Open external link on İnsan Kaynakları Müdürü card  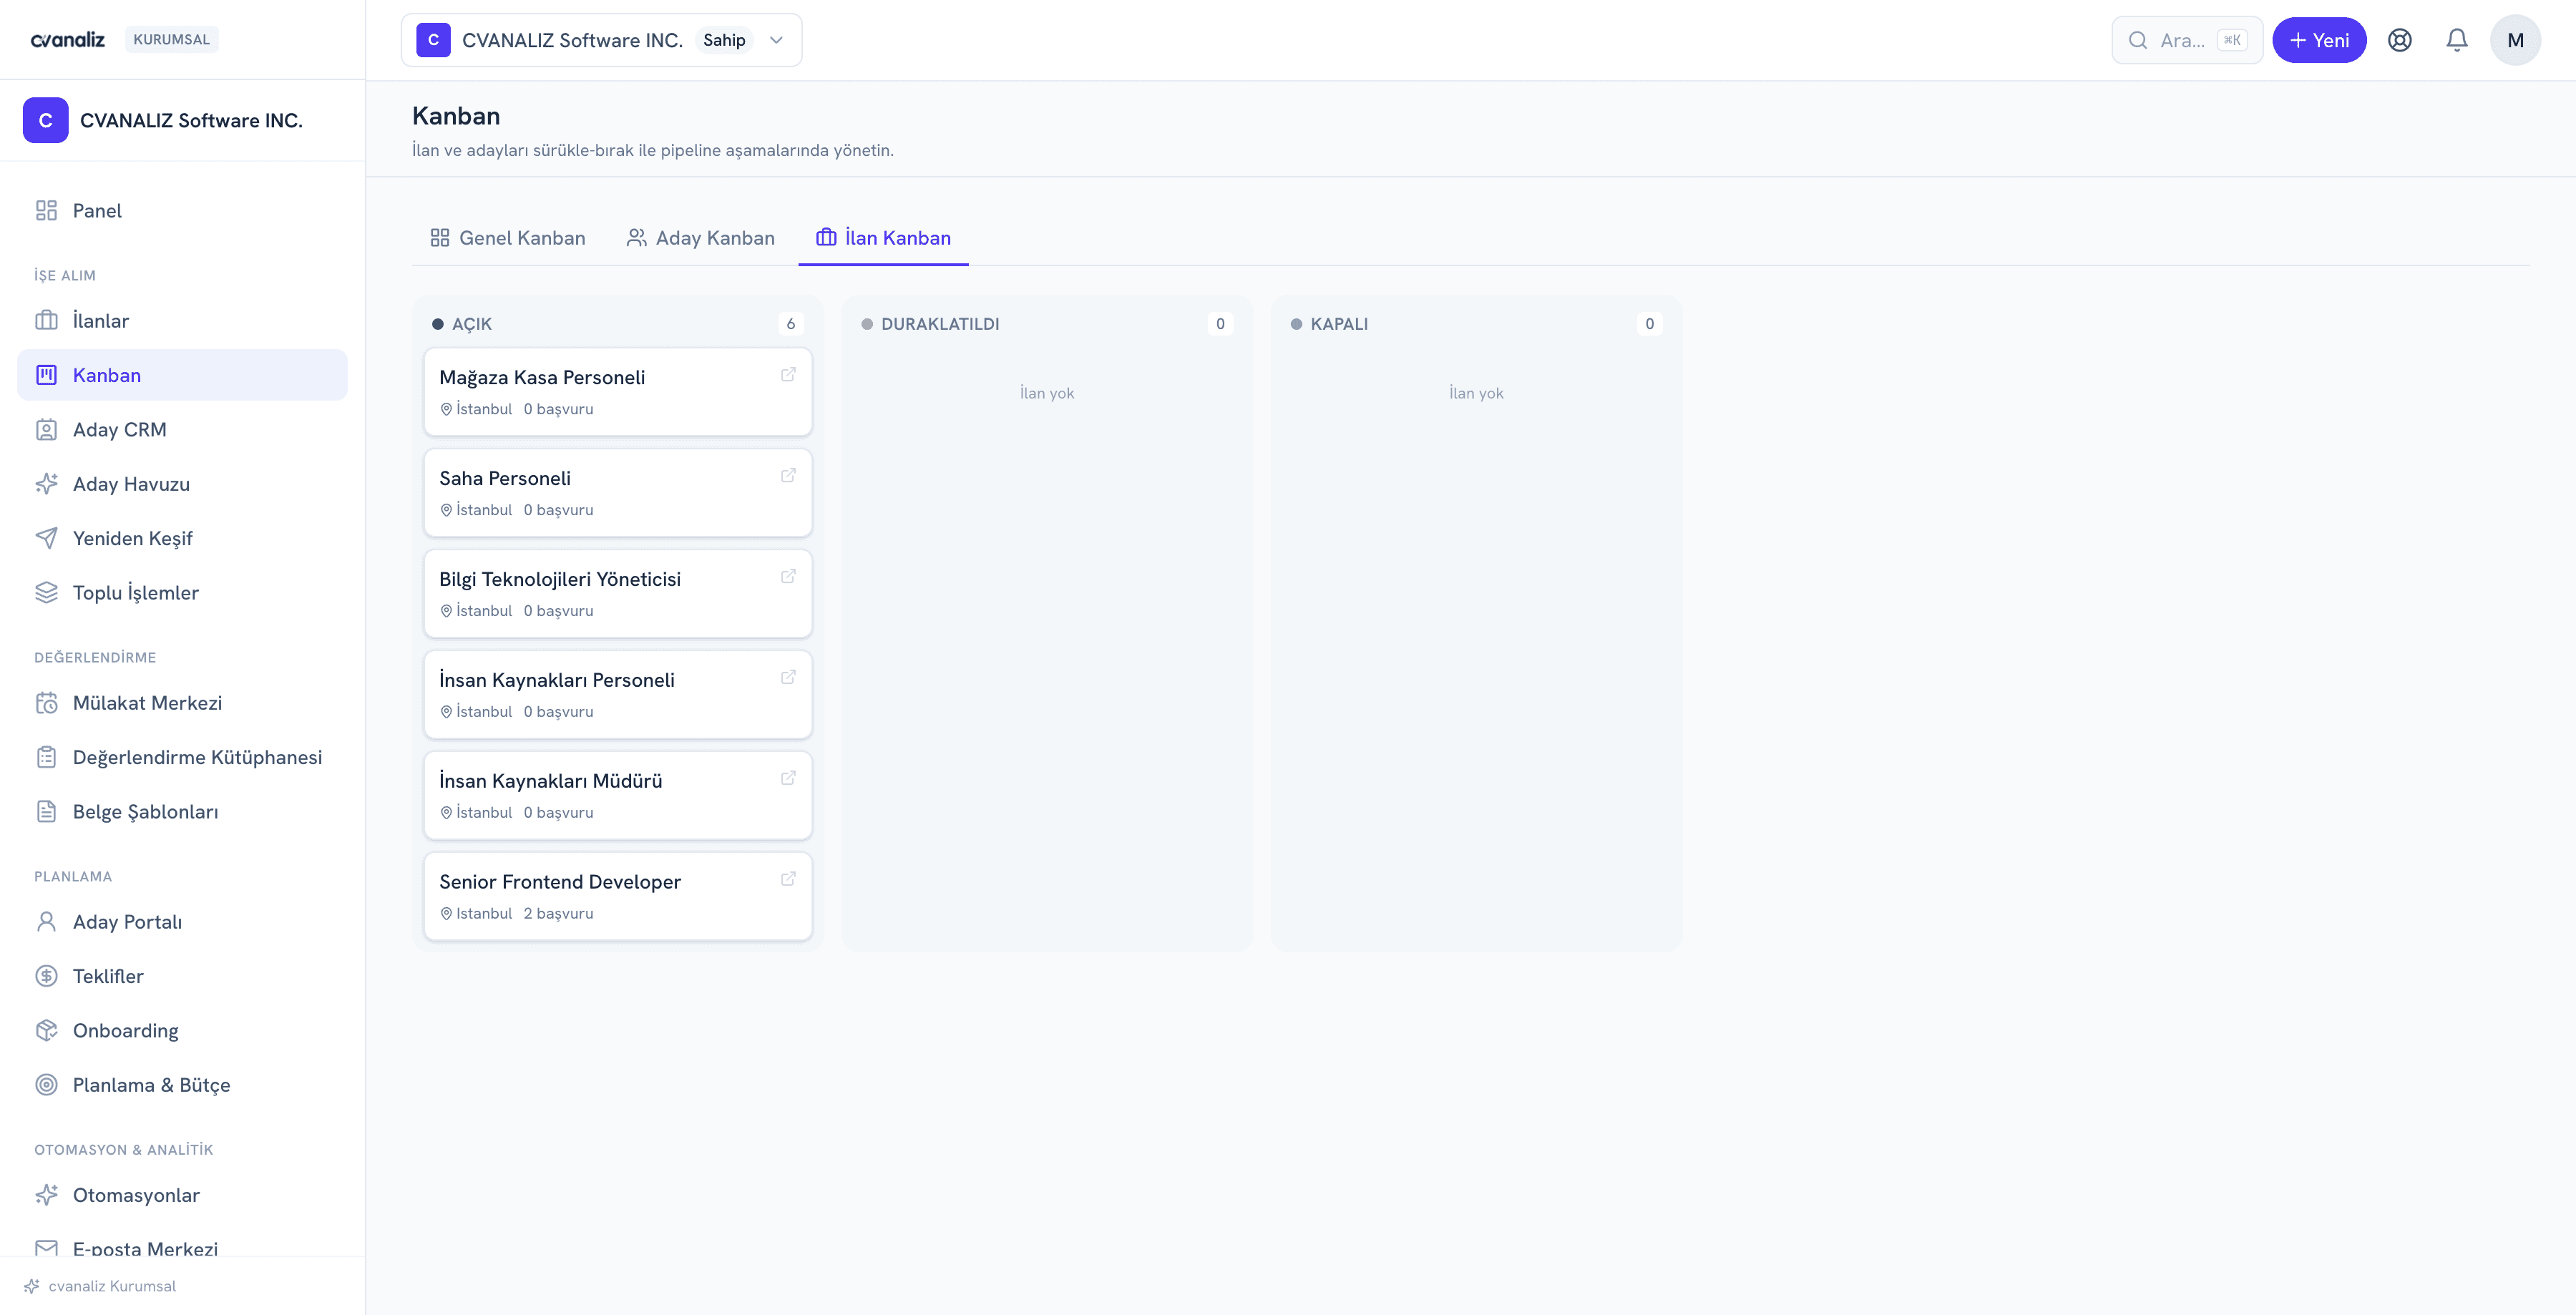click(788, 779)
